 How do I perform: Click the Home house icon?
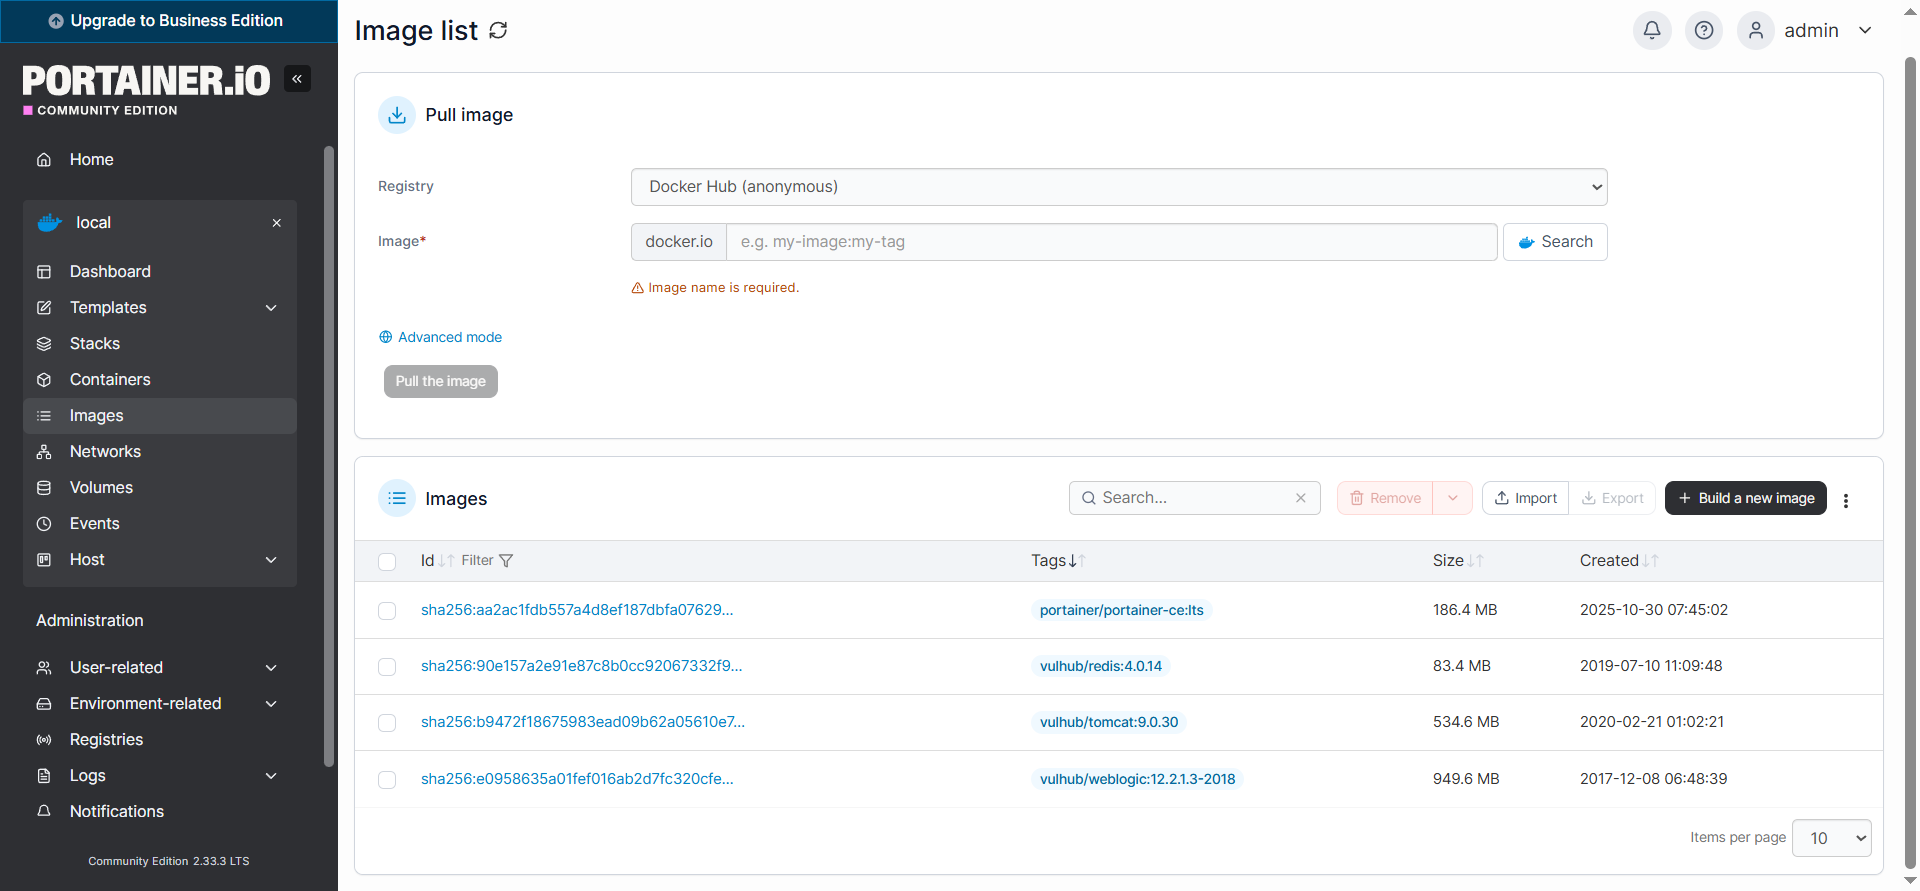tap(44, 160)
